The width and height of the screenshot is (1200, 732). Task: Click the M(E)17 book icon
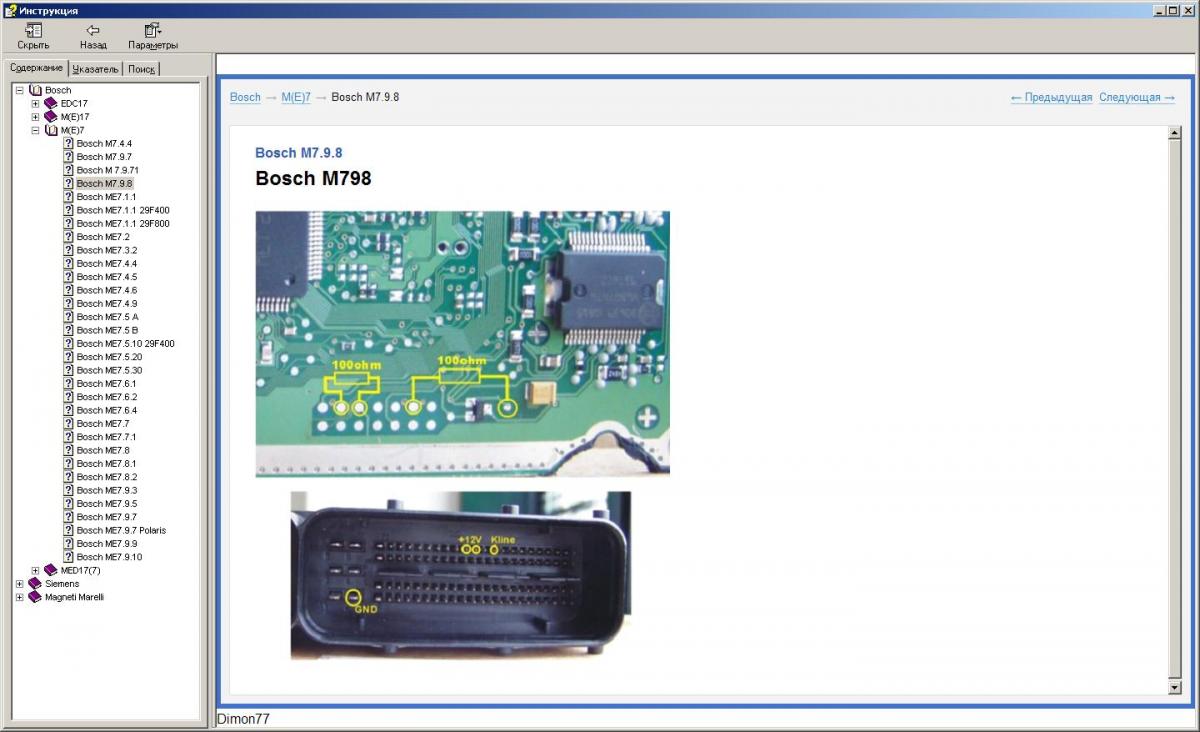[51, 117]
